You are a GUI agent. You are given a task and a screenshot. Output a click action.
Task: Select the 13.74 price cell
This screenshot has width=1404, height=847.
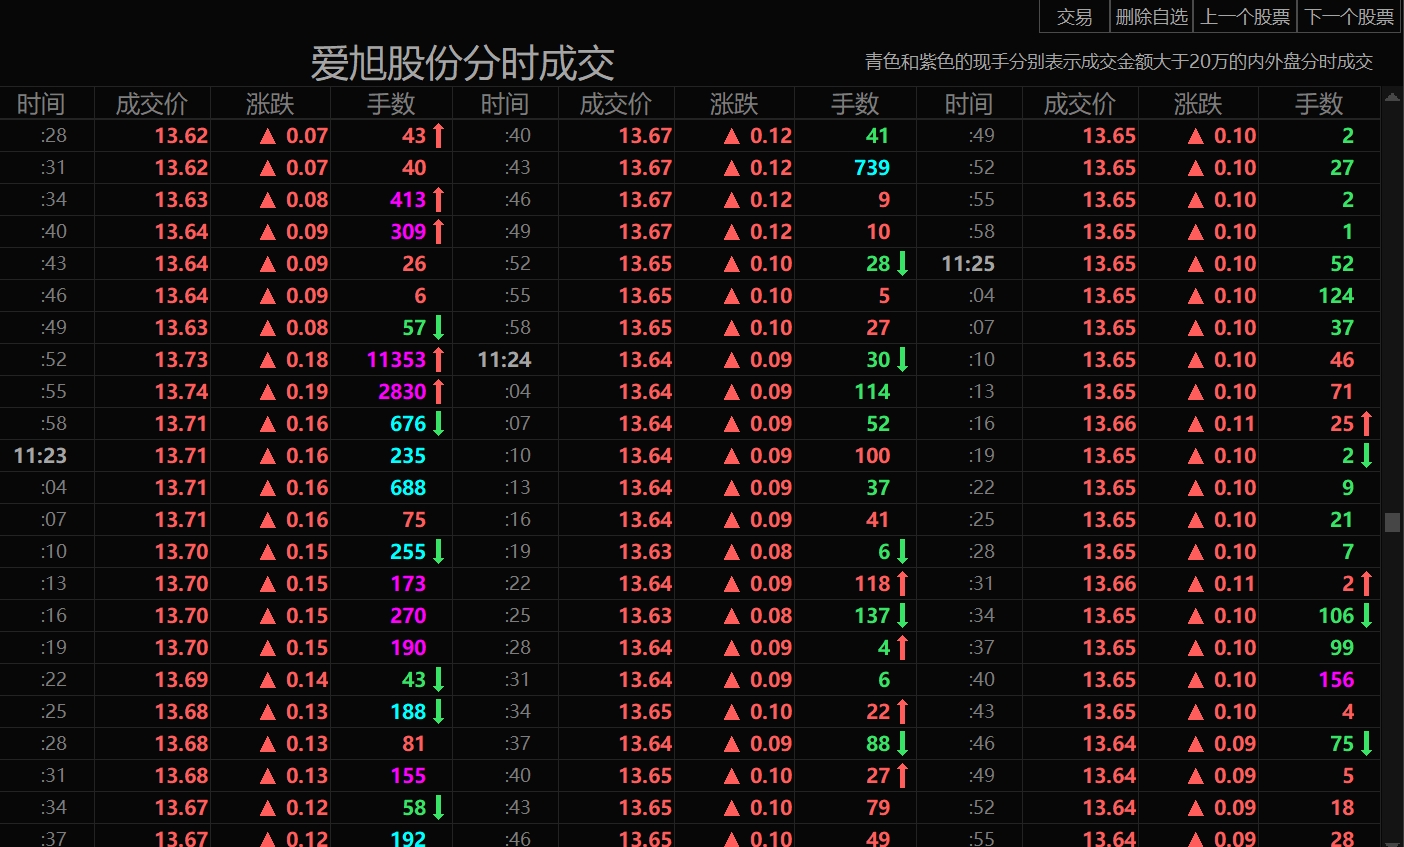[x=181, y=392]
